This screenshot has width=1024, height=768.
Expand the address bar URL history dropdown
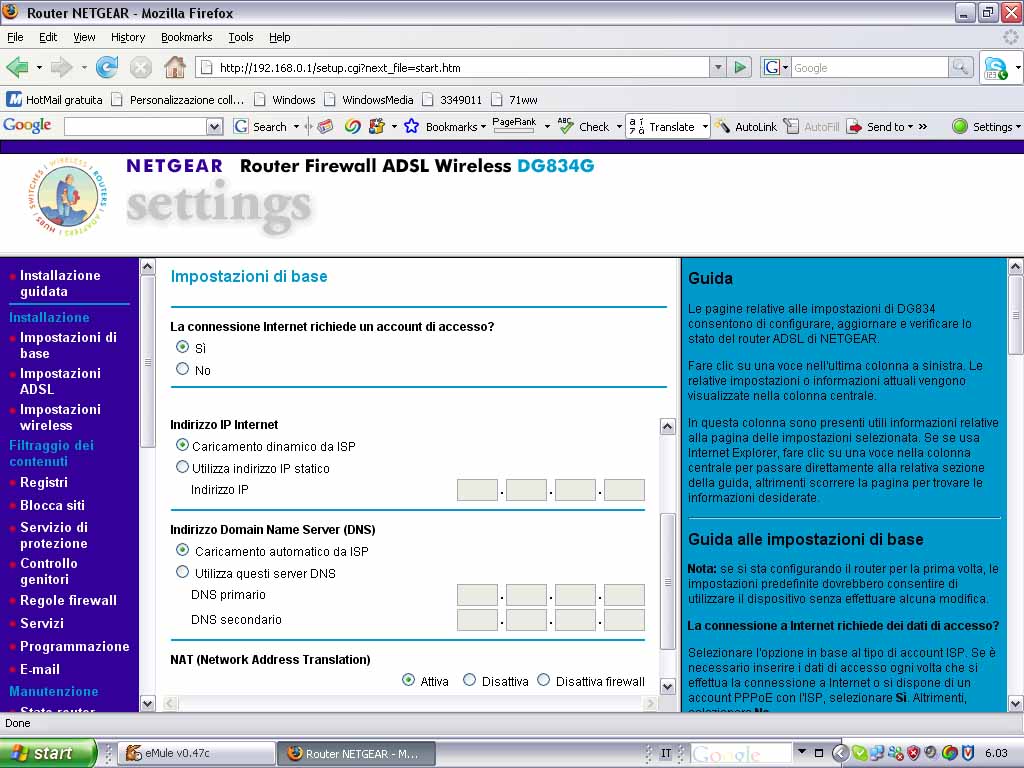click(x=718, y=67)
